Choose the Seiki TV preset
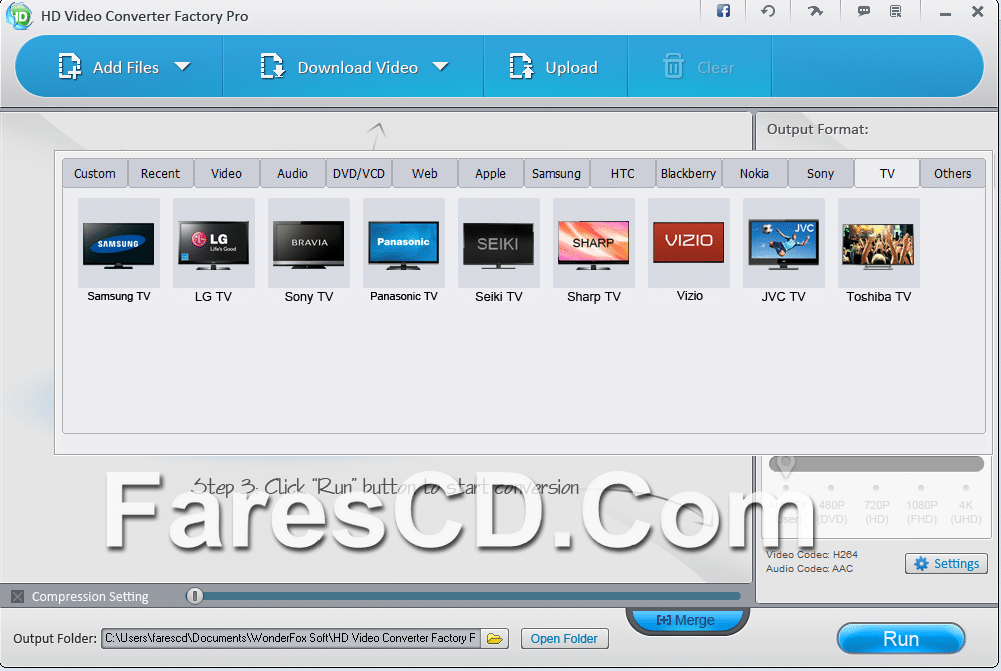Screen dimensions: 1001x671 pos(499,243)
